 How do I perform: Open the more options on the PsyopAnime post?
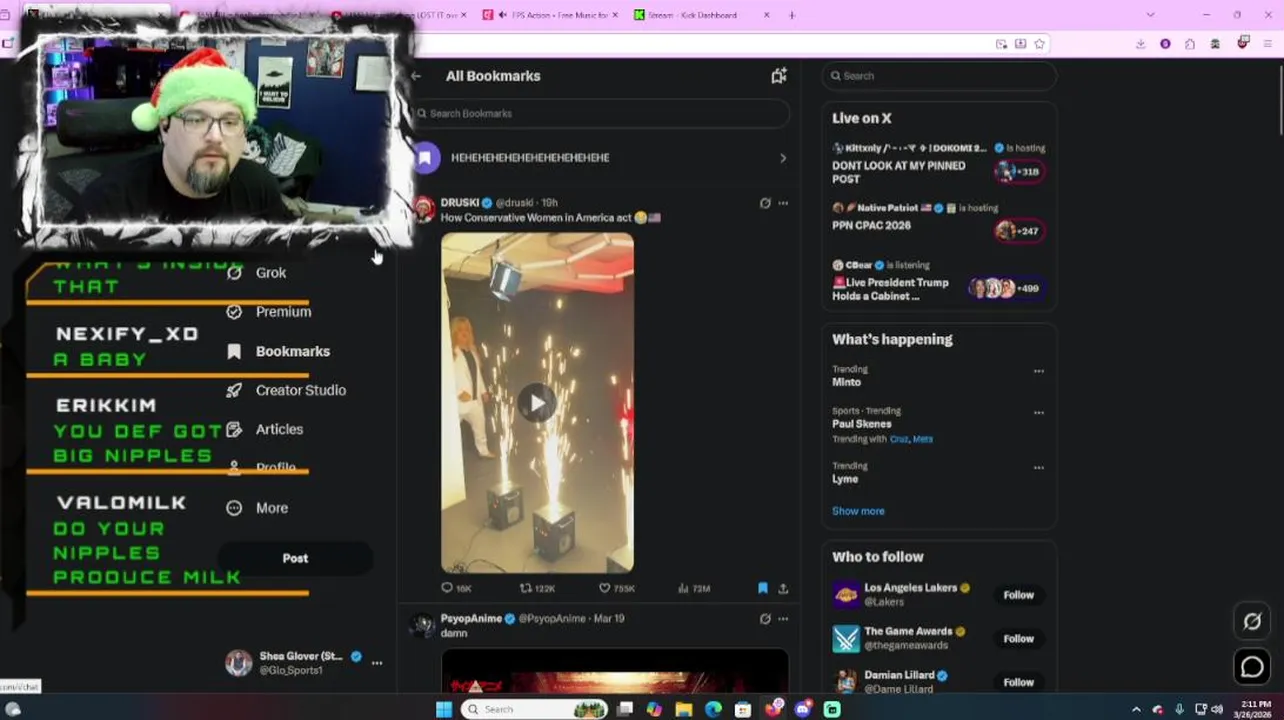[x=783, y=619]
